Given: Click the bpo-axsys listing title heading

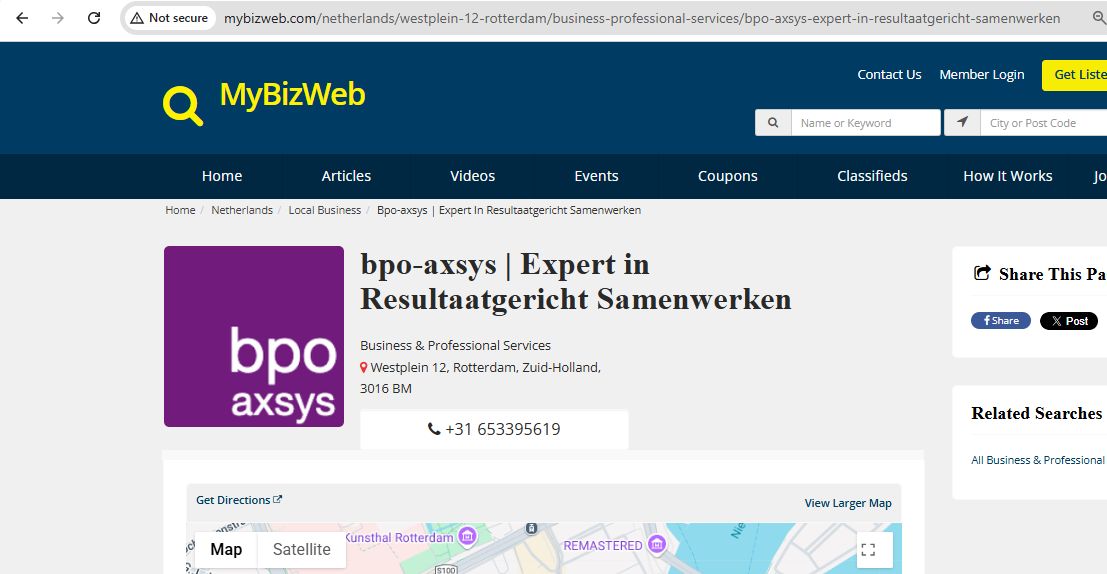Looking at the screenshot, I should (575, 282).
